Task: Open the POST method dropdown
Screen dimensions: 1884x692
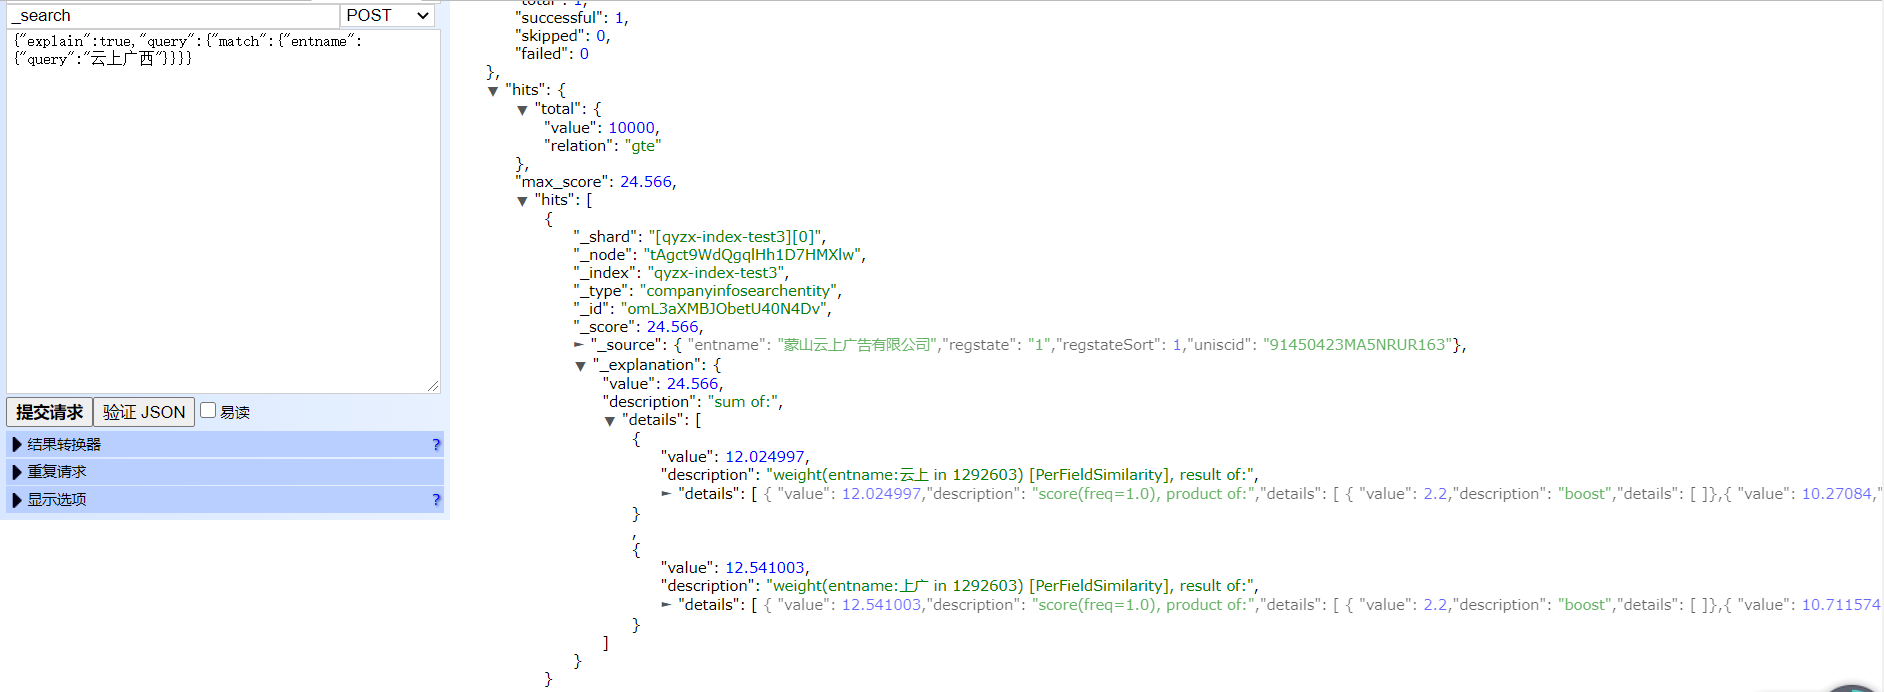Action: (x=388, y=15)
